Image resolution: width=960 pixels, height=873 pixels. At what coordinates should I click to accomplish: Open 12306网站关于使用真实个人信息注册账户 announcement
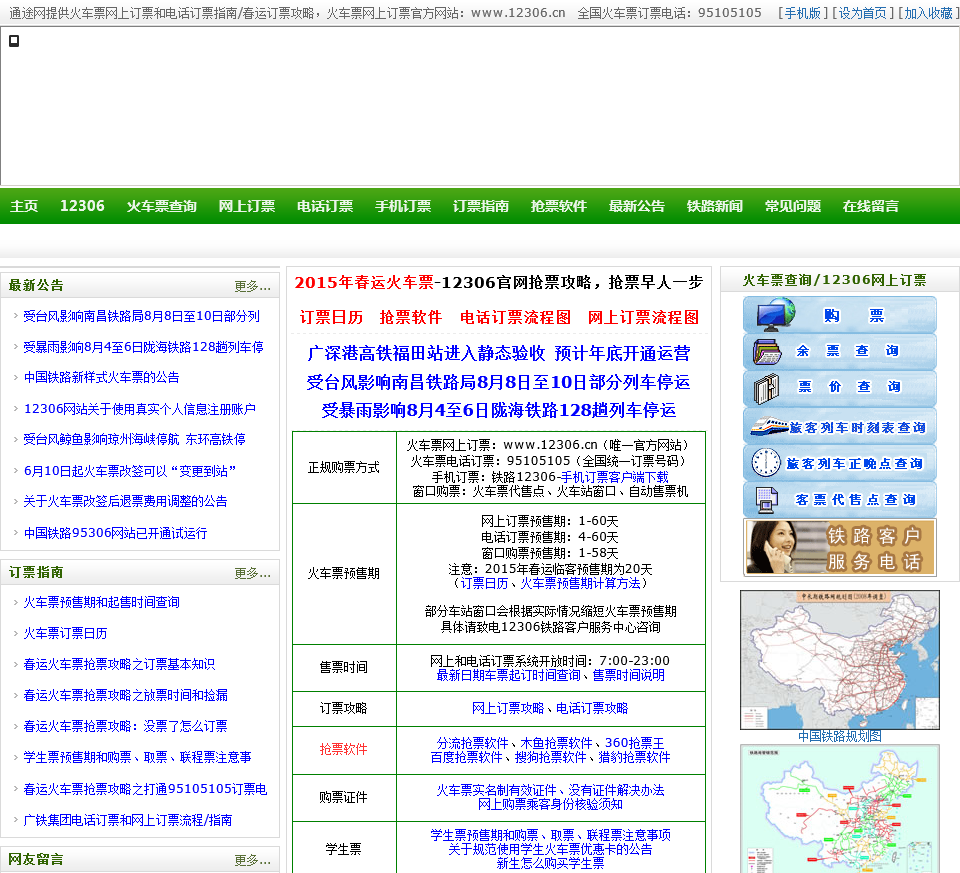[140, 409]
